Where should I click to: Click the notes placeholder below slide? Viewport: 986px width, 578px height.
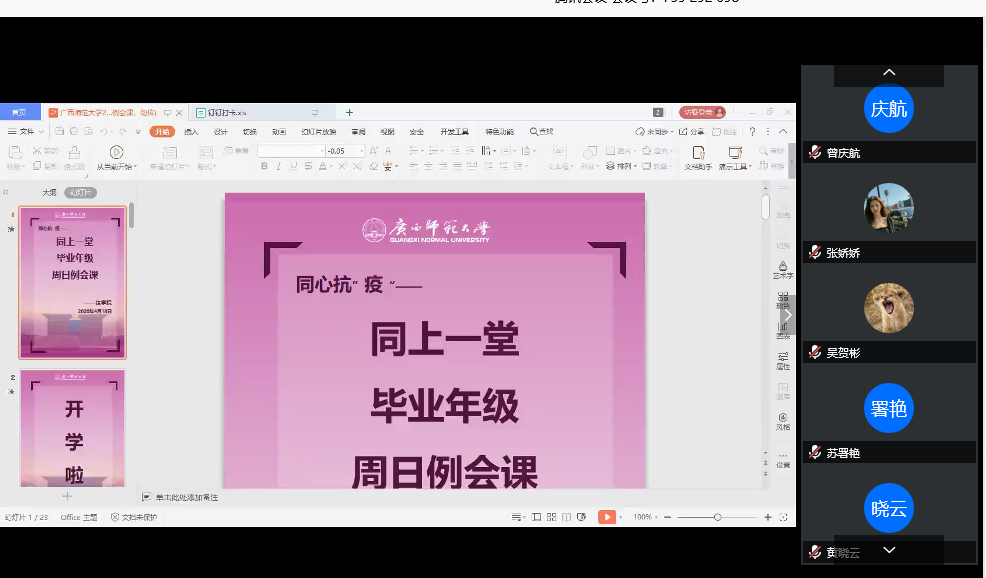pos(187,497)
